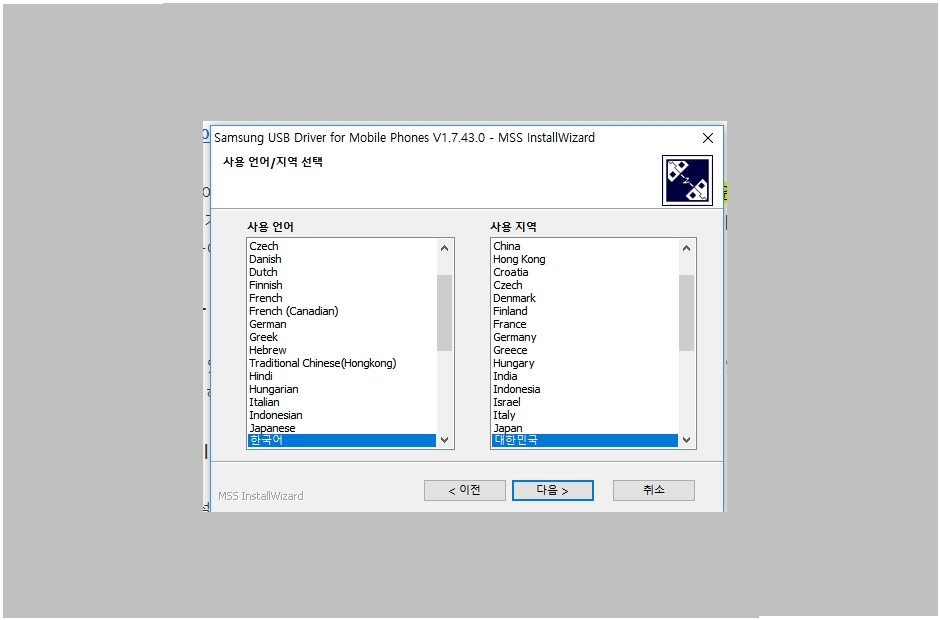The width and height of the screenshot is (940, 620).
Task: Select French language entry
Action: pos(342,298)
